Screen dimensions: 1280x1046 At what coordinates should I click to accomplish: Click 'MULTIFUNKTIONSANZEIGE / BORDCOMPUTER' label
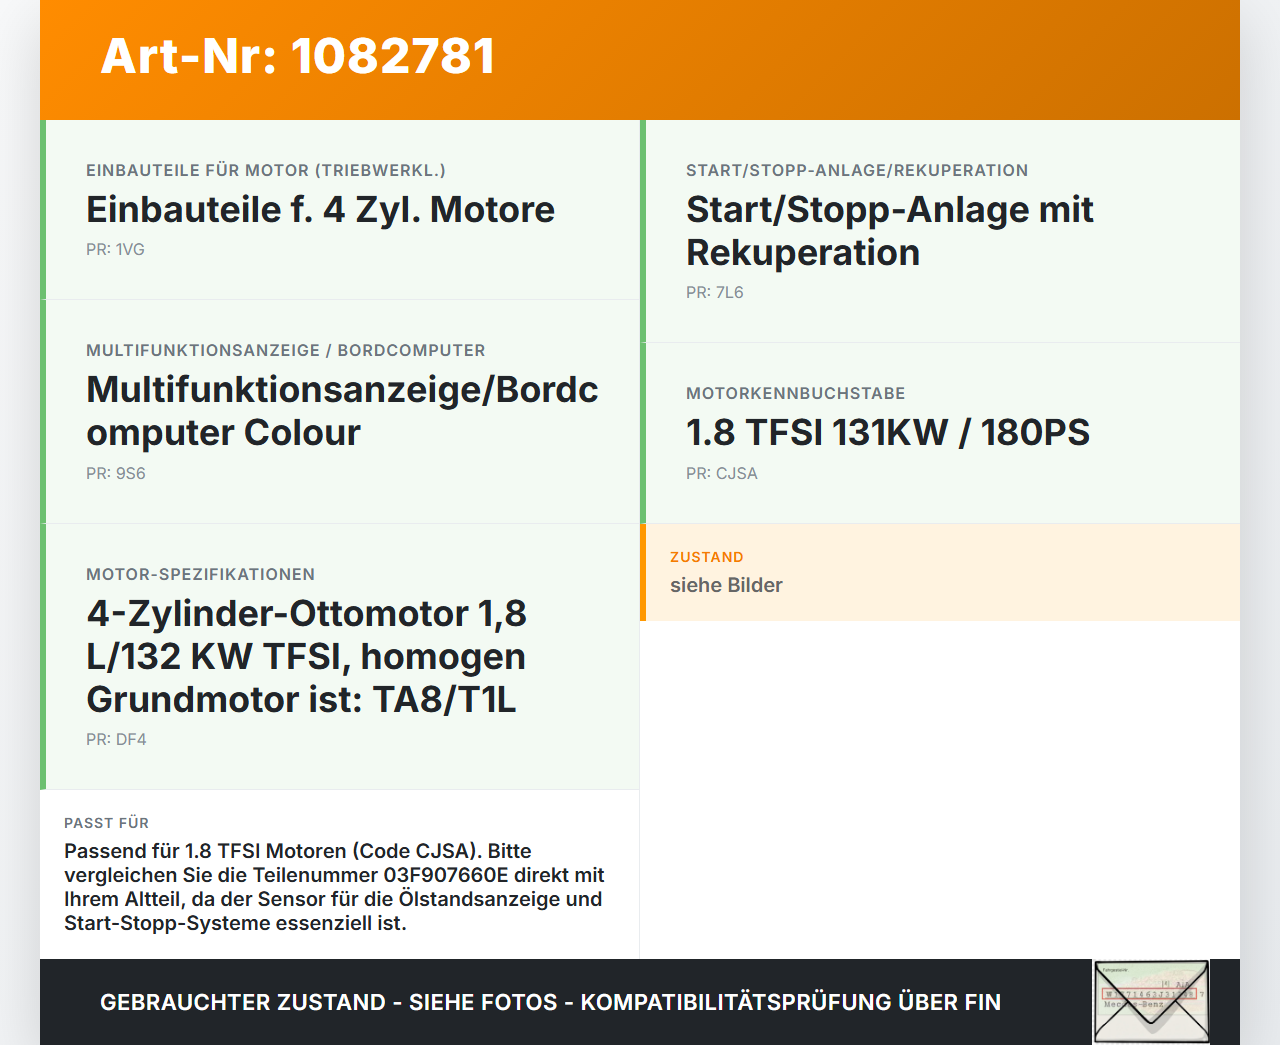point(286,350)
